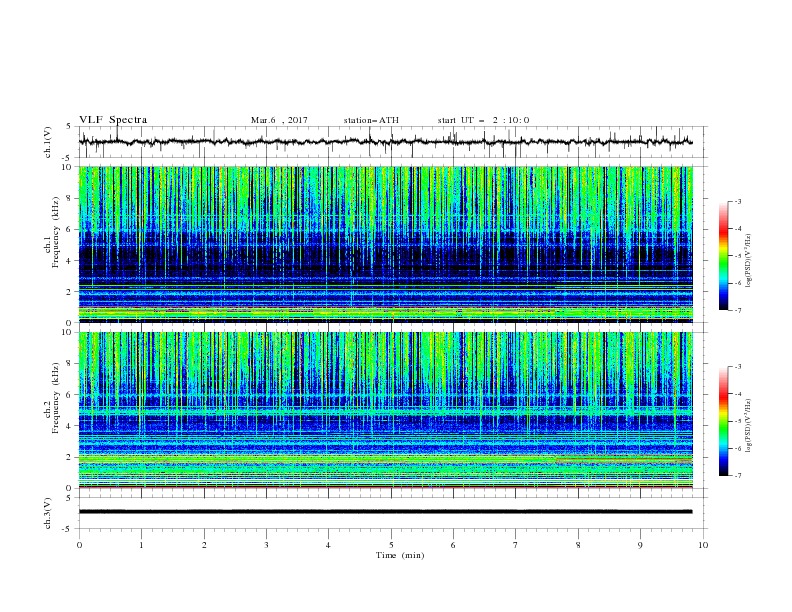Viewport: 792px width, 612px height.
Task: Click the time axis tick label "6"
Action: click(x=453, y=545)
